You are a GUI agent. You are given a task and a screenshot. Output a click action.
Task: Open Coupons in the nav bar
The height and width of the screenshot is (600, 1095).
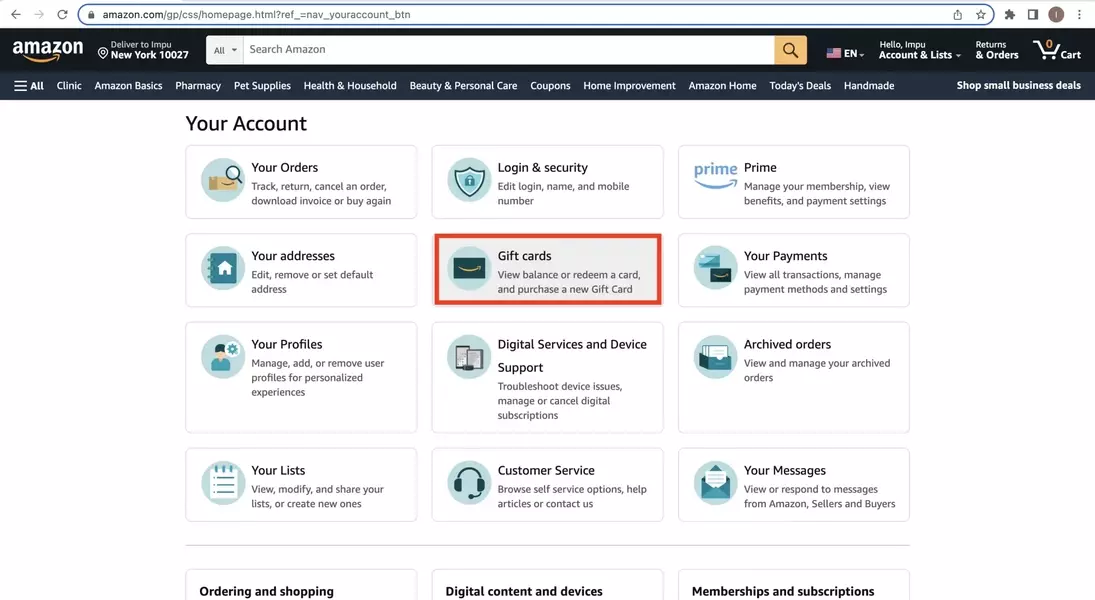coord(550,86)
